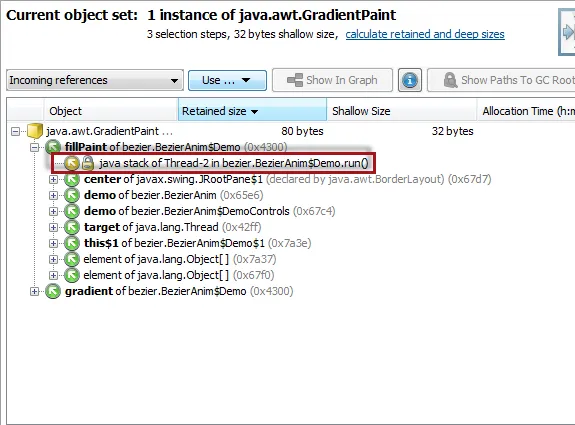
Task: Select center of javax.swing.JRootPane$1 row
Action: 288,179
